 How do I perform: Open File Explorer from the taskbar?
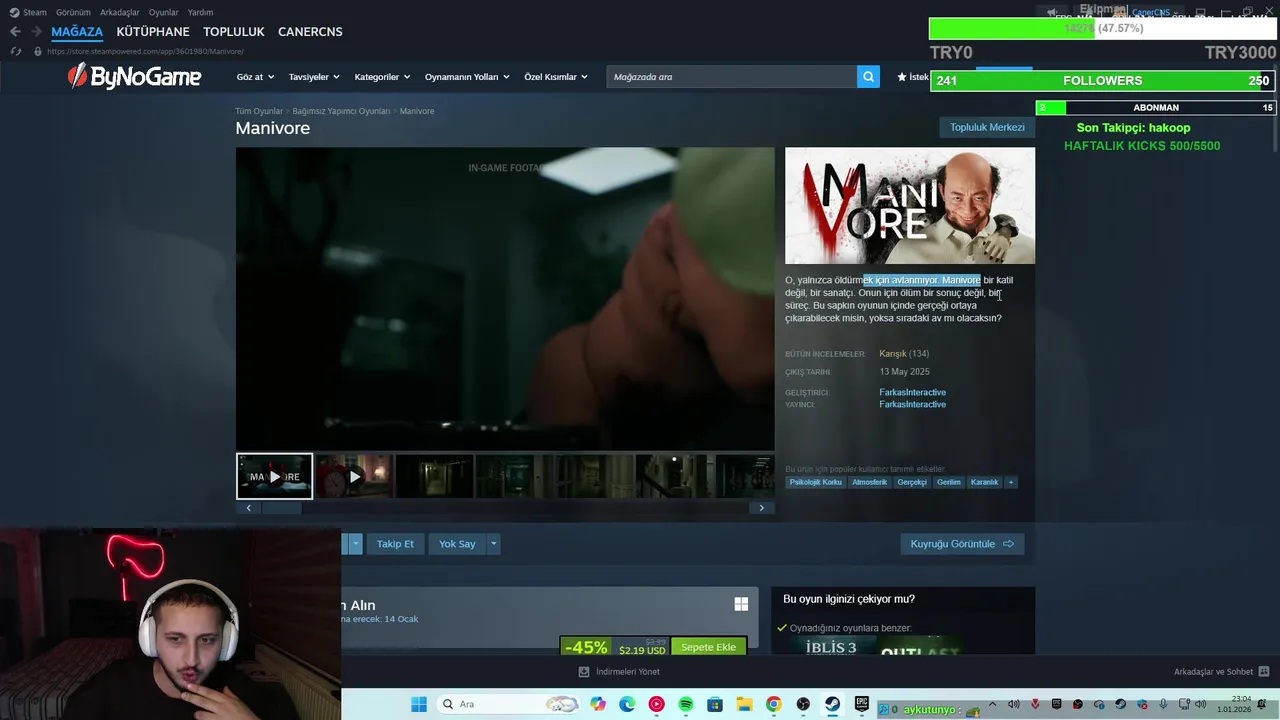(744, 704)
